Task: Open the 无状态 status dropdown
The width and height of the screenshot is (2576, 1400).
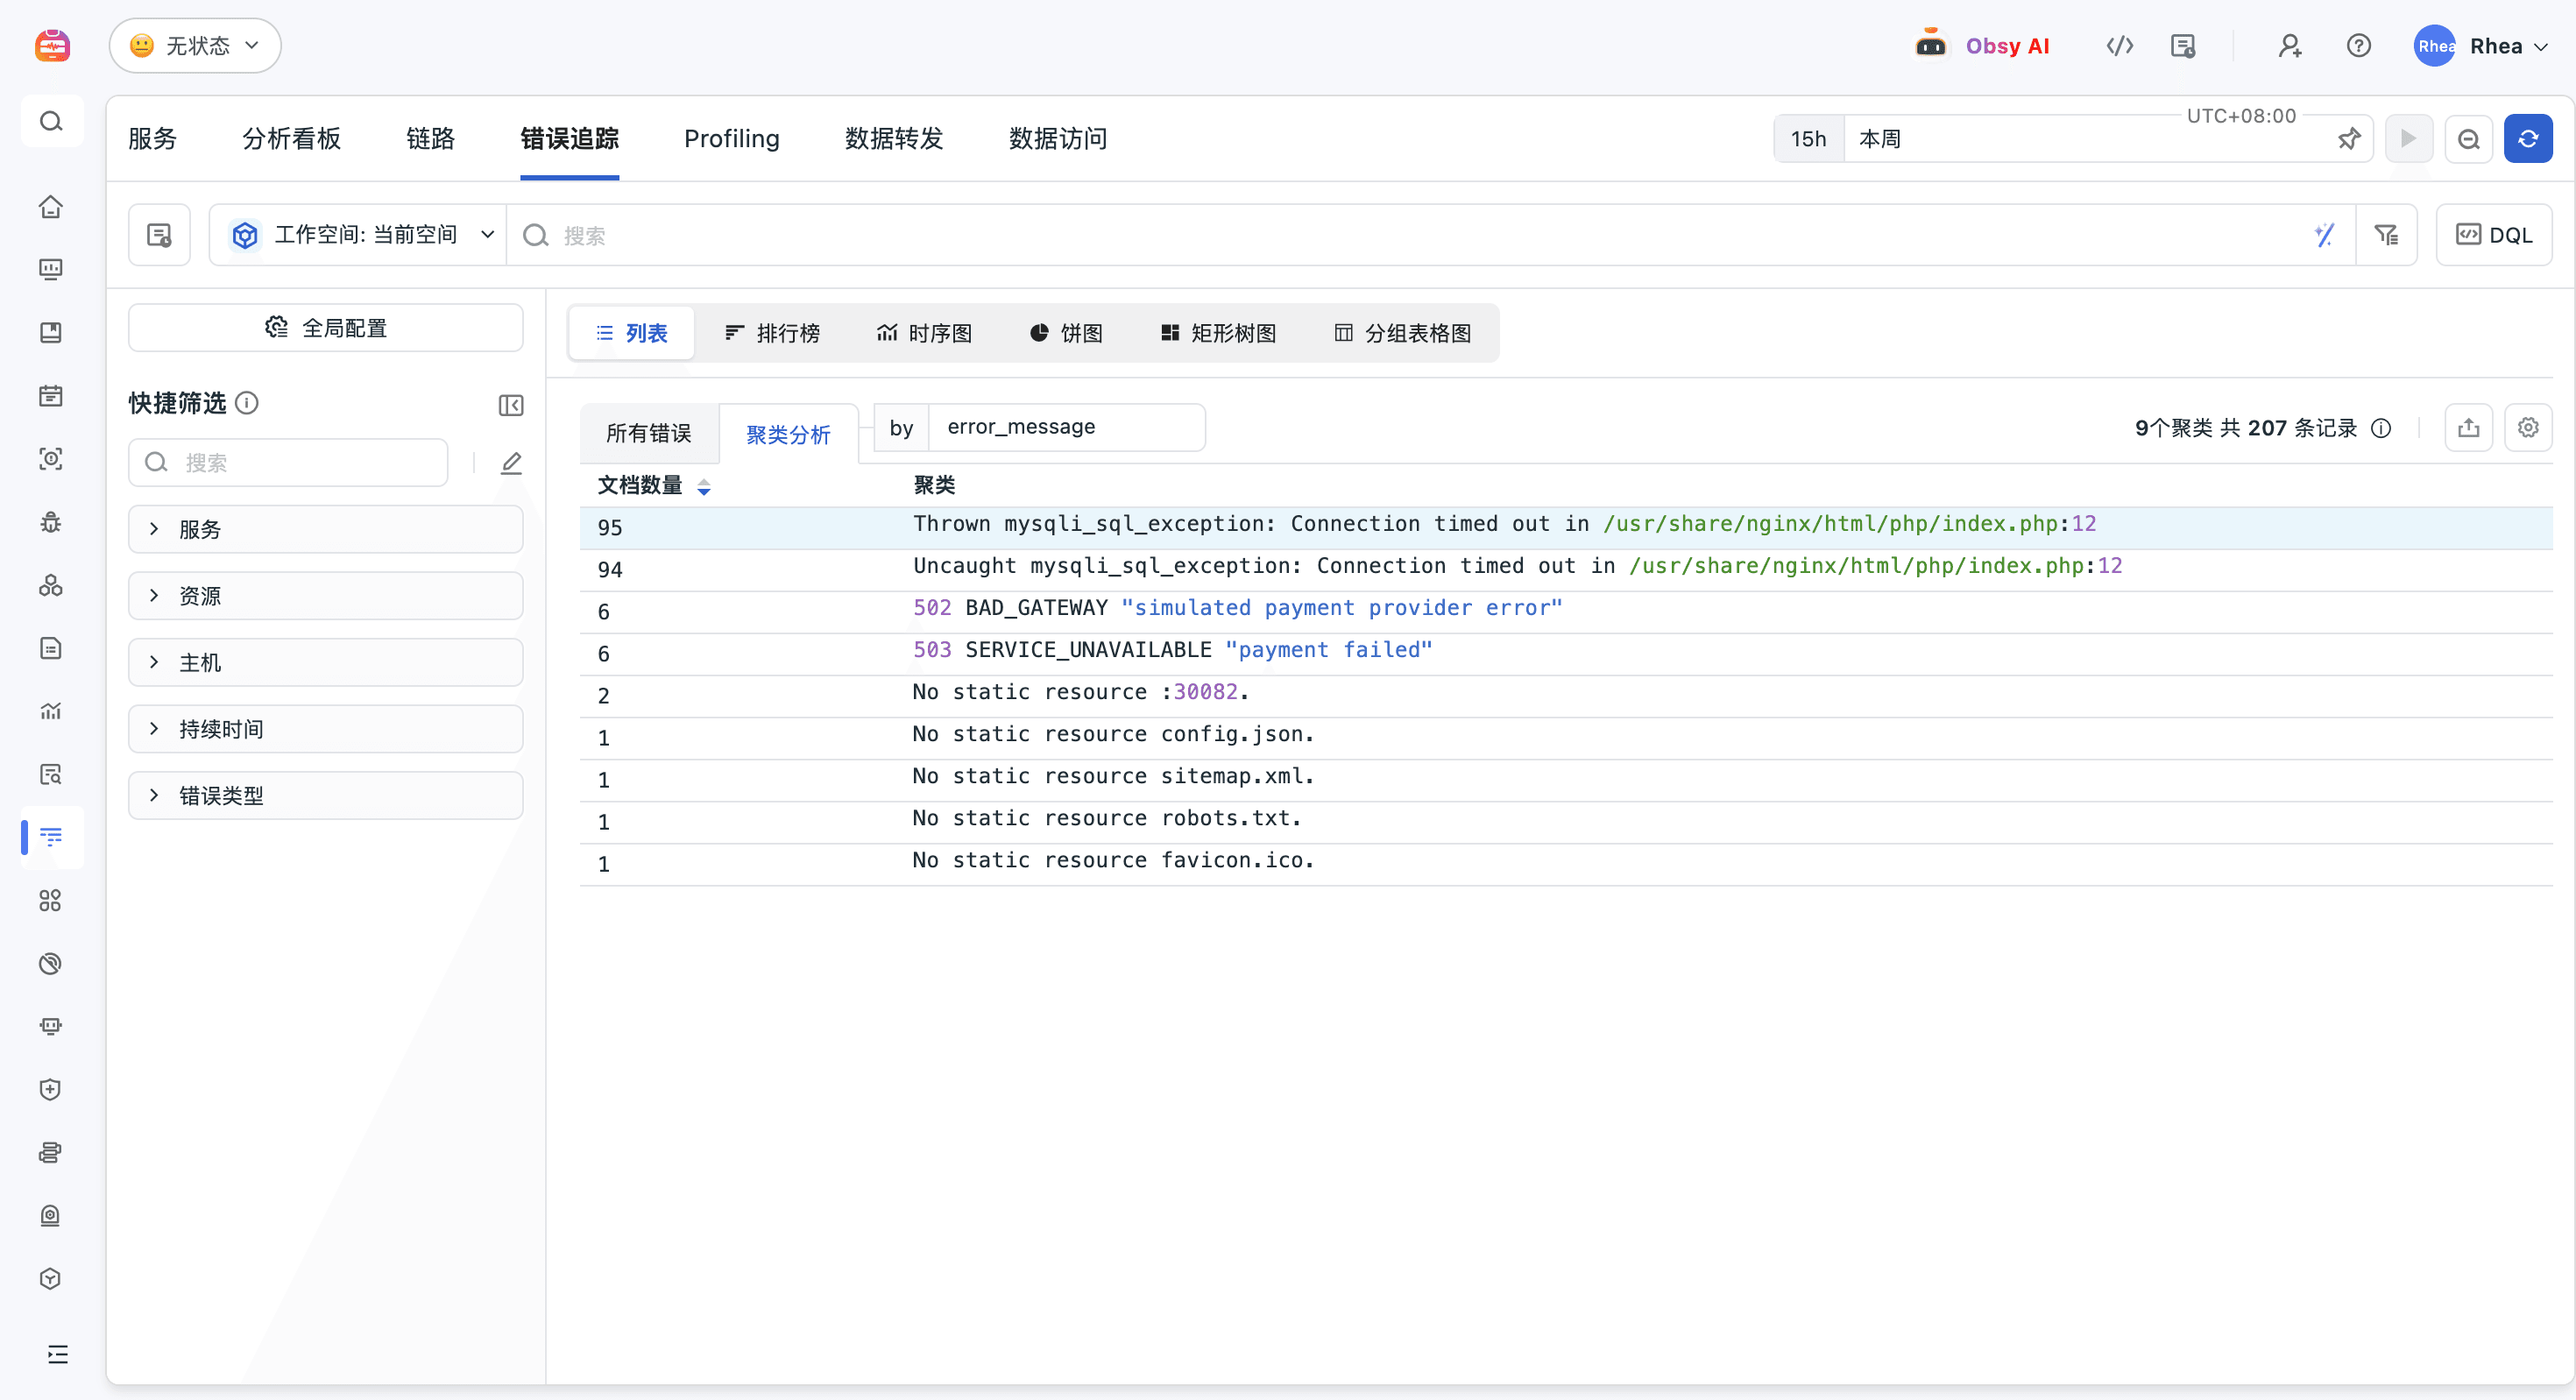Action: click(x=195, y=46)
